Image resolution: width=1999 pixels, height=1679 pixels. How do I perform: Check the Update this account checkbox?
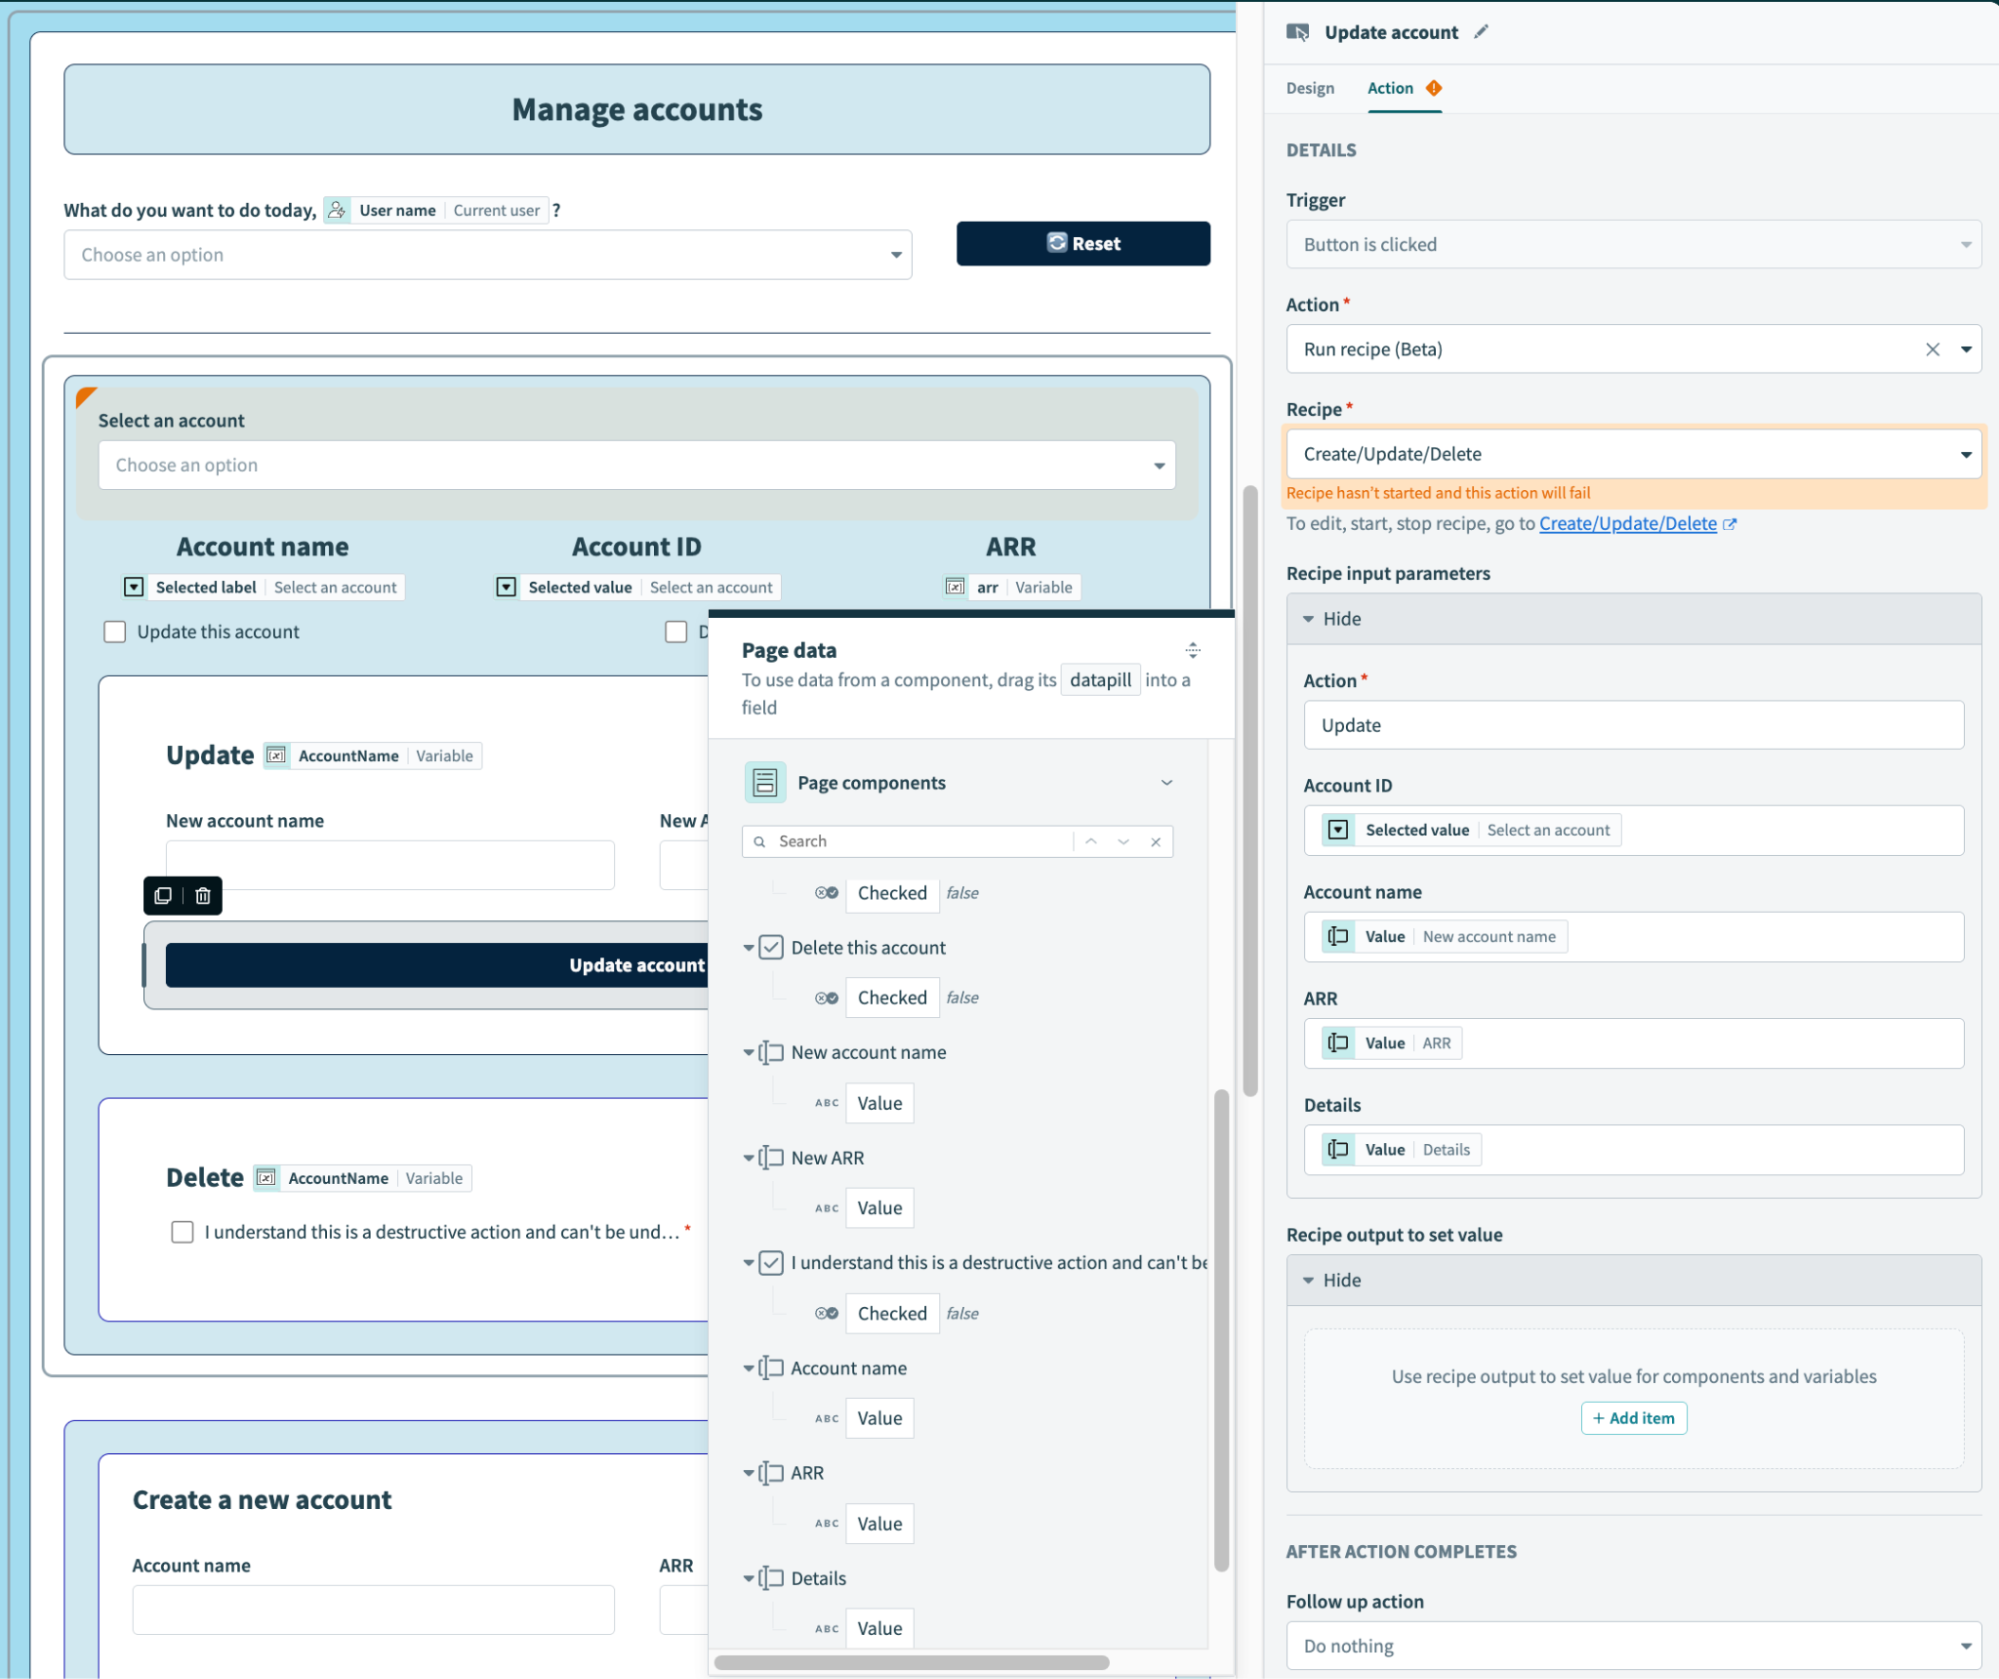point(115,632)
